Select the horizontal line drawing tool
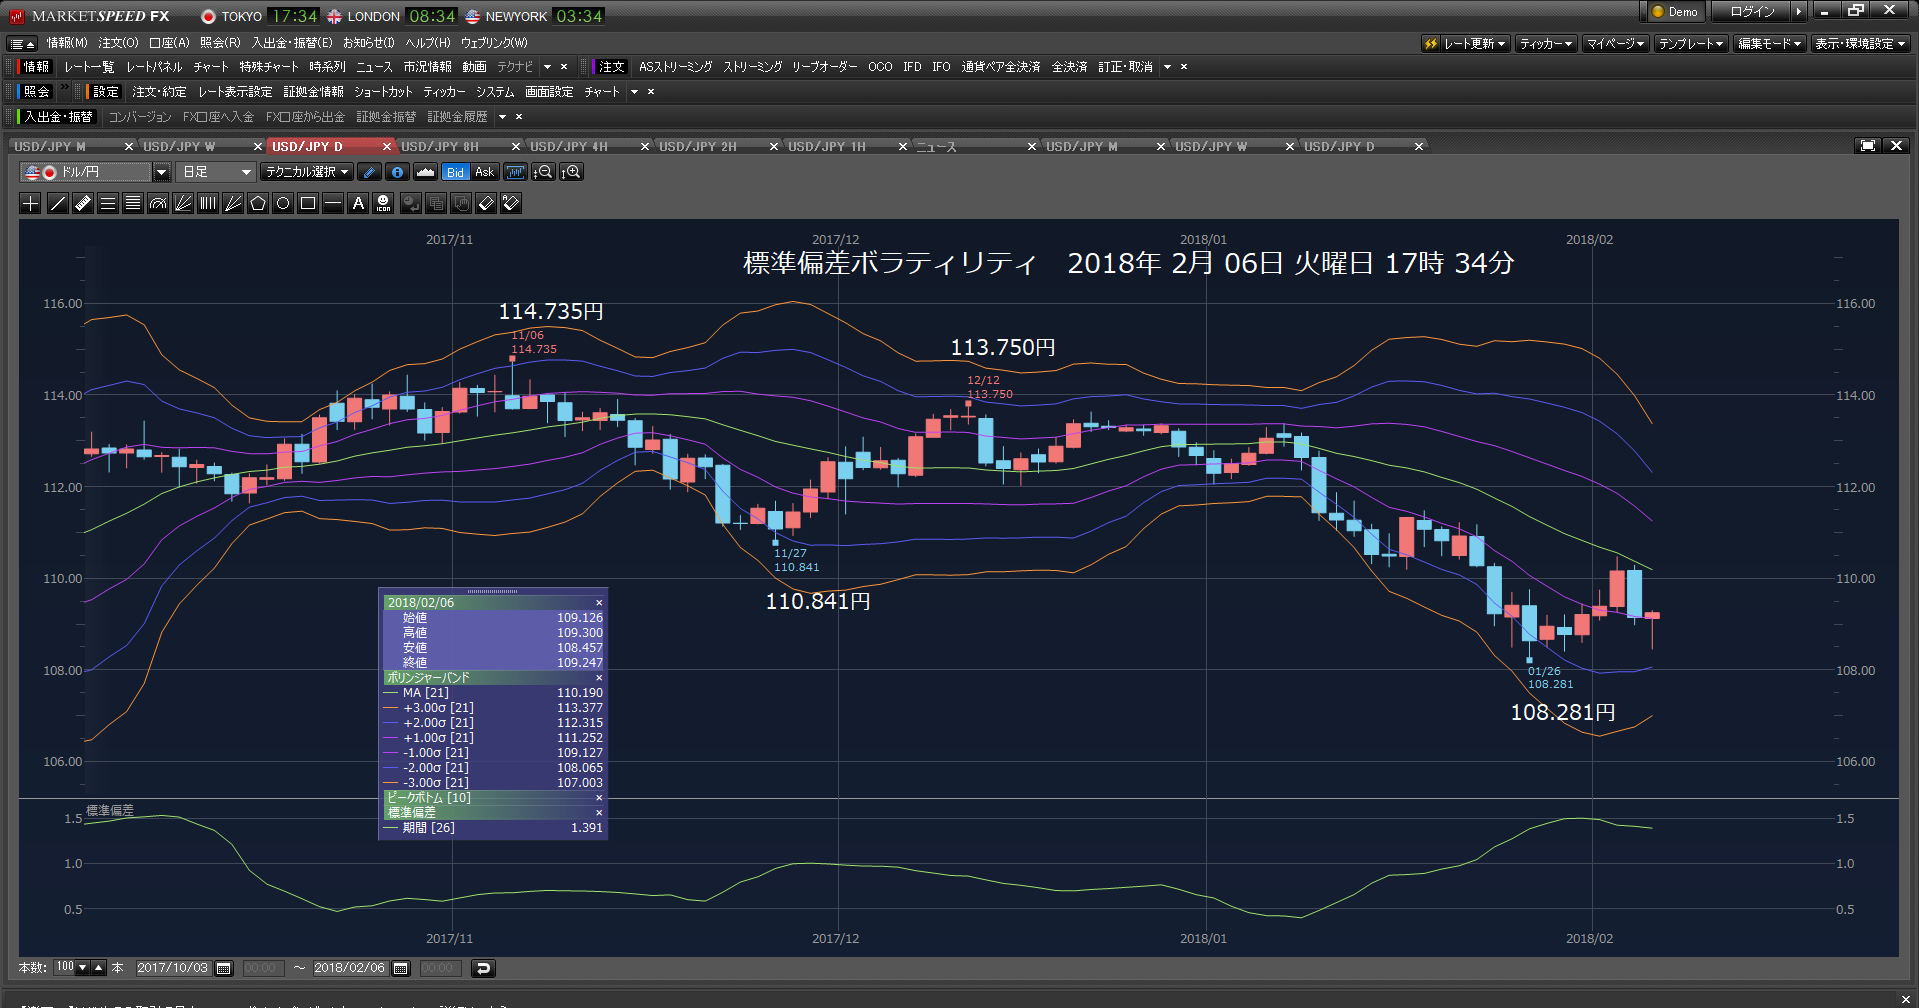Screen dimensions: 1919x1008 click(x=333, y=203)
